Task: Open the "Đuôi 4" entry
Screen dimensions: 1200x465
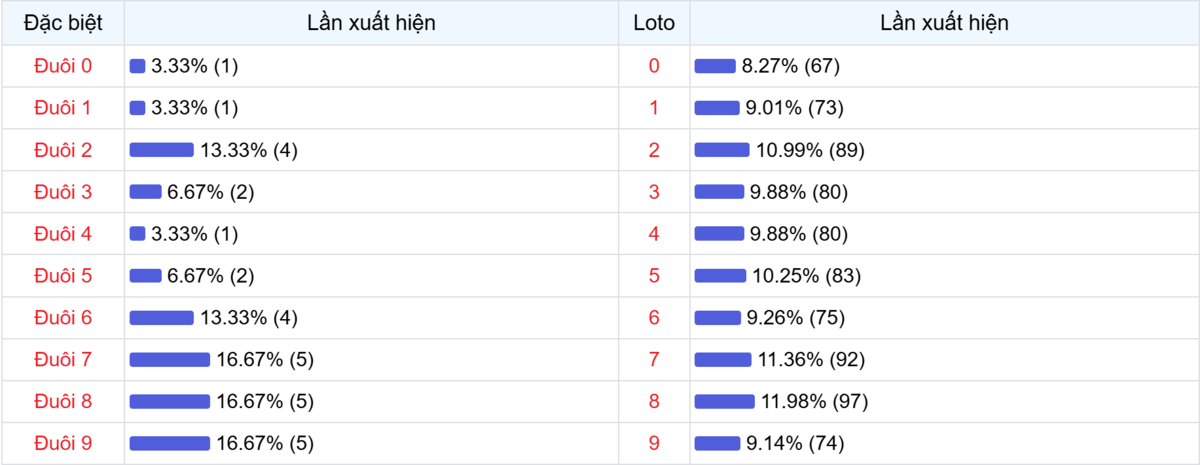Action: pos(62,234)
